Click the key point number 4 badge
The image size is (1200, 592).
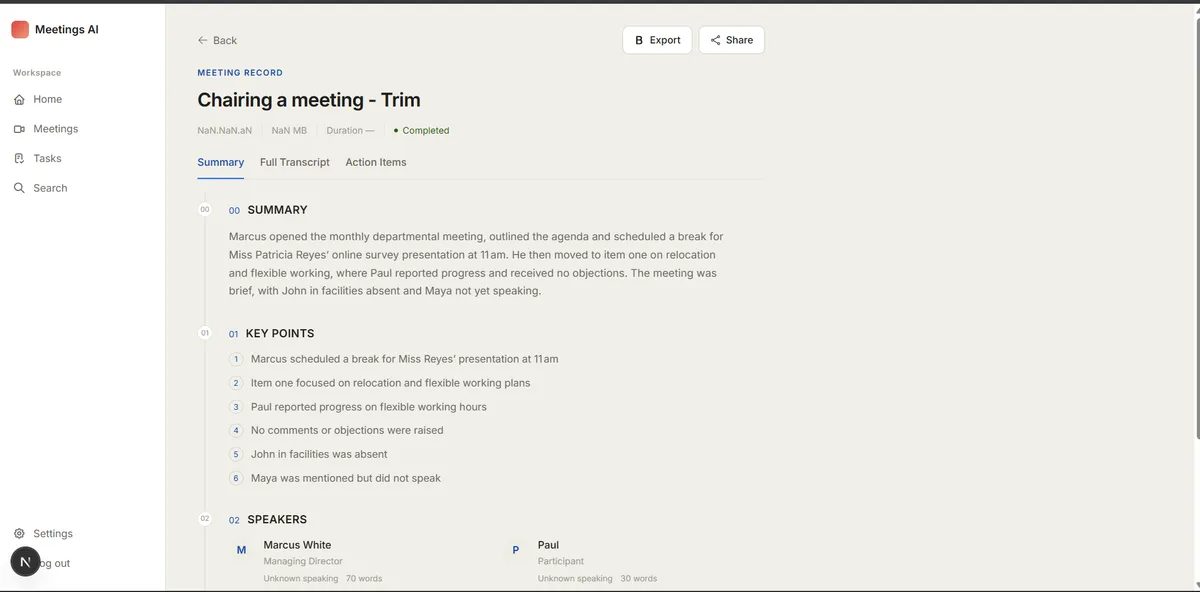[x=236, y=430]
